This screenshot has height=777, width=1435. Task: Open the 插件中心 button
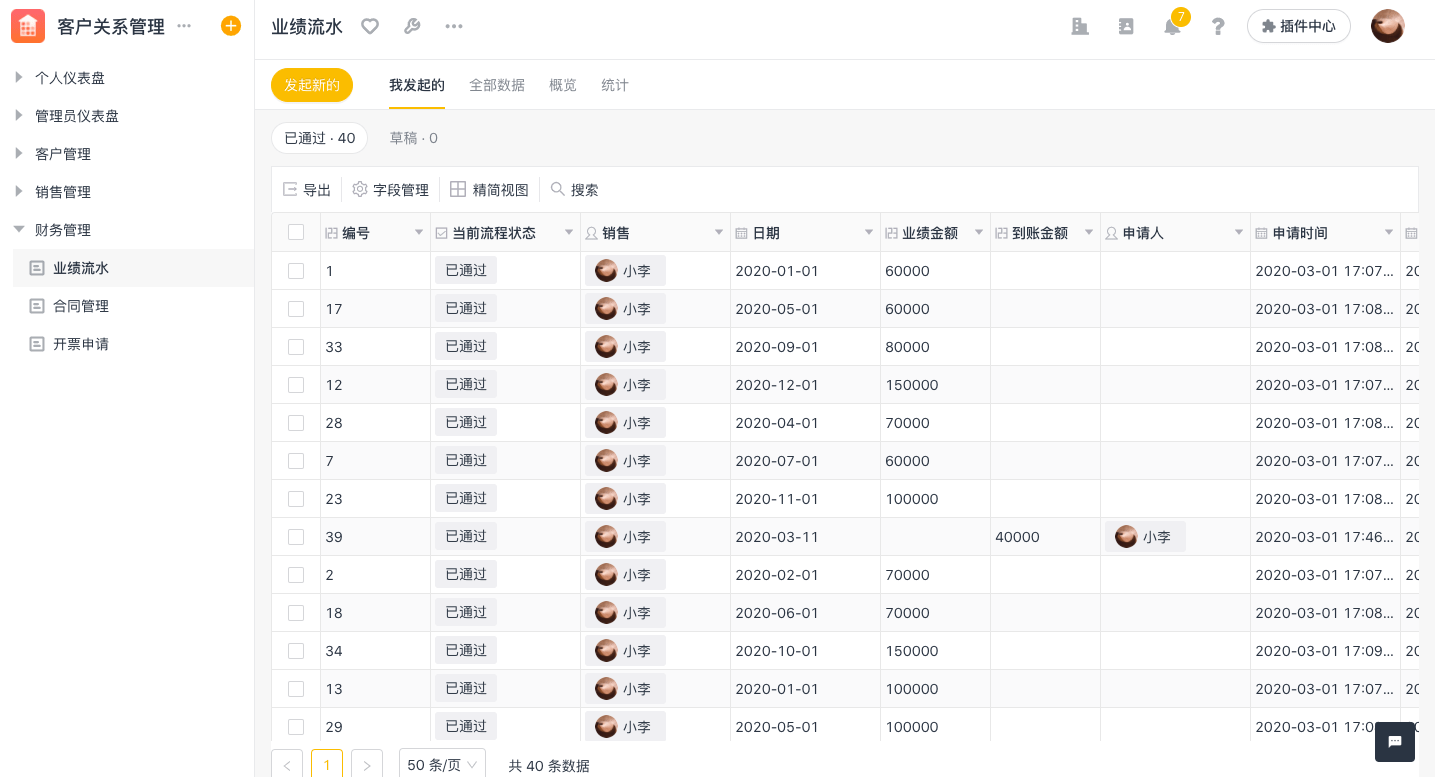coord(1298,26)
